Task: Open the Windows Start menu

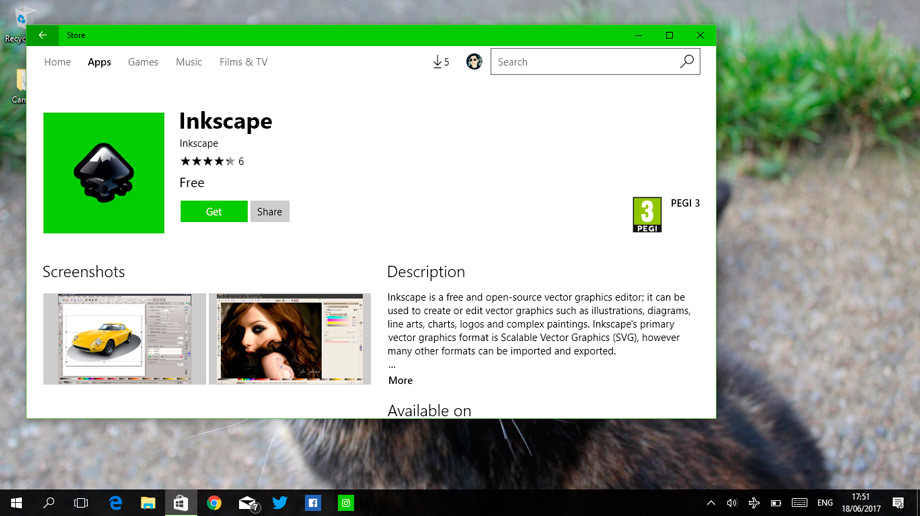Action: pyautogui.click(x=16, y=503)
